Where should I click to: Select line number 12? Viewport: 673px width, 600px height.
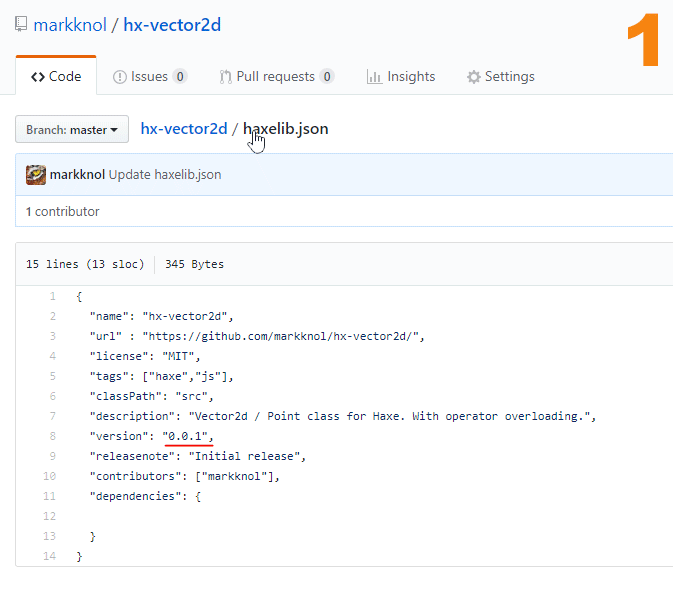tap(50, 516)
